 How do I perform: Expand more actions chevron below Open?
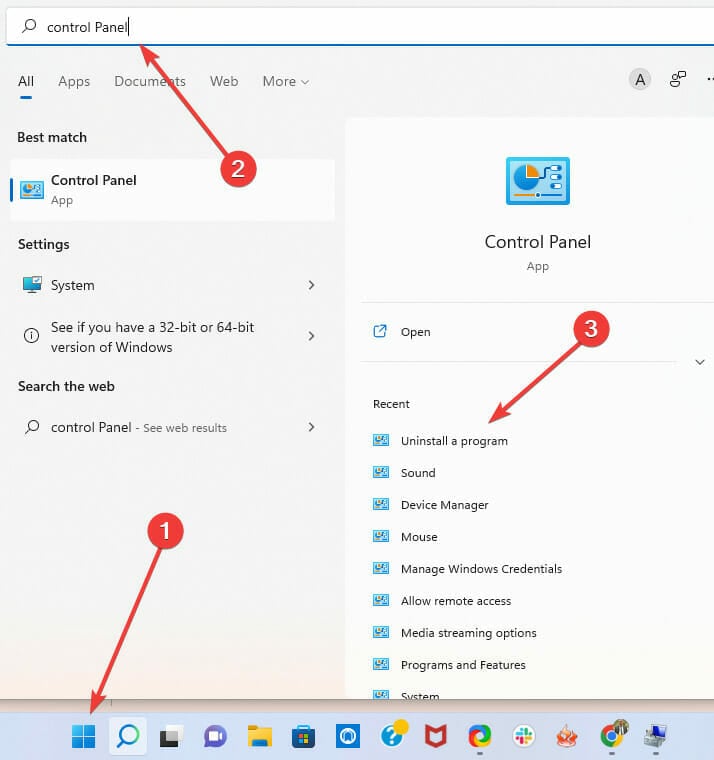coord(699,362)
